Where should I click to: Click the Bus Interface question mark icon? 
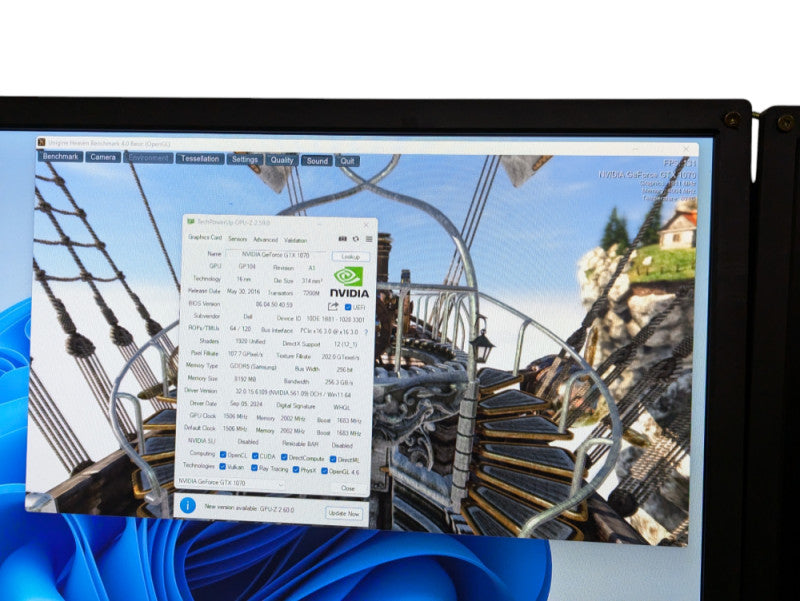(x=366, y=332)
